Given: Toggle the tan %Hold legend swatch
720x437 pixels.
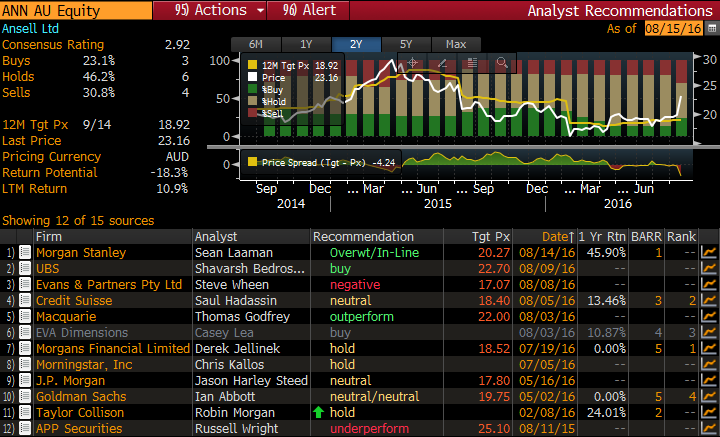Looking at the screenshot, I should coord(253,101).
